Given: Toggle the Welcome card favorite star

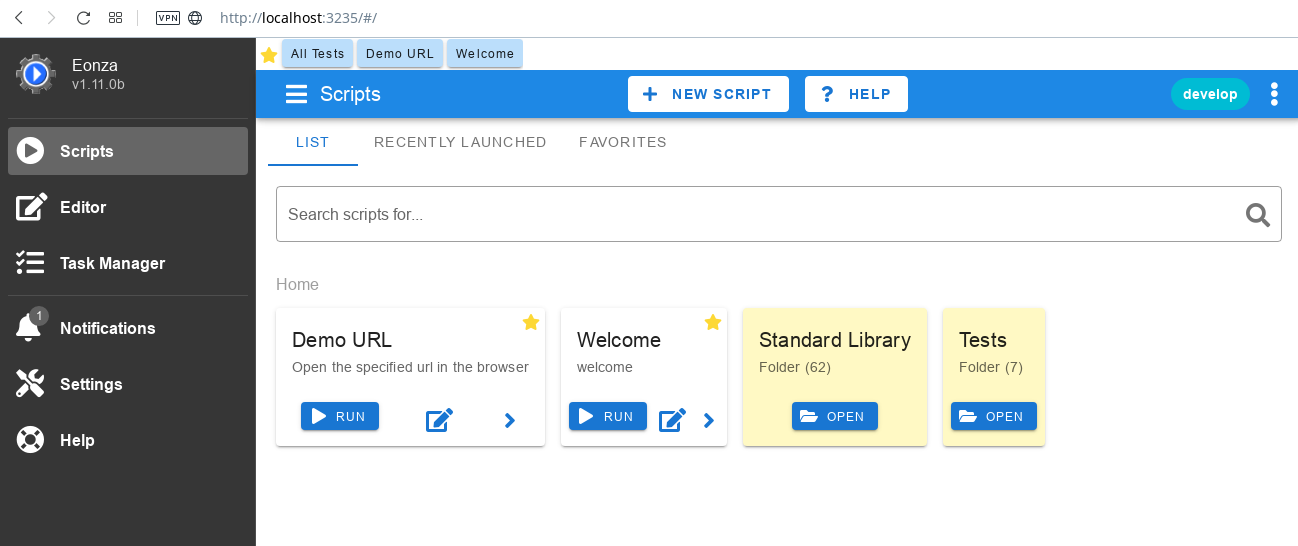Looking at the screenshot, I should (713, 322).
